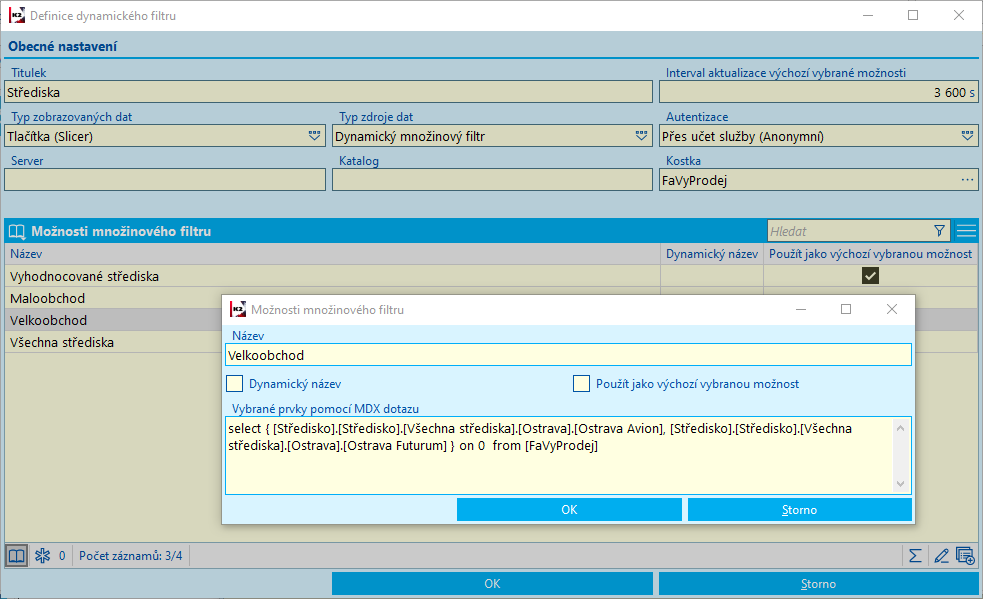Screen dimensions: 983x599
Task: Click K2 logo in main window title bar
Action: [17, 15]
